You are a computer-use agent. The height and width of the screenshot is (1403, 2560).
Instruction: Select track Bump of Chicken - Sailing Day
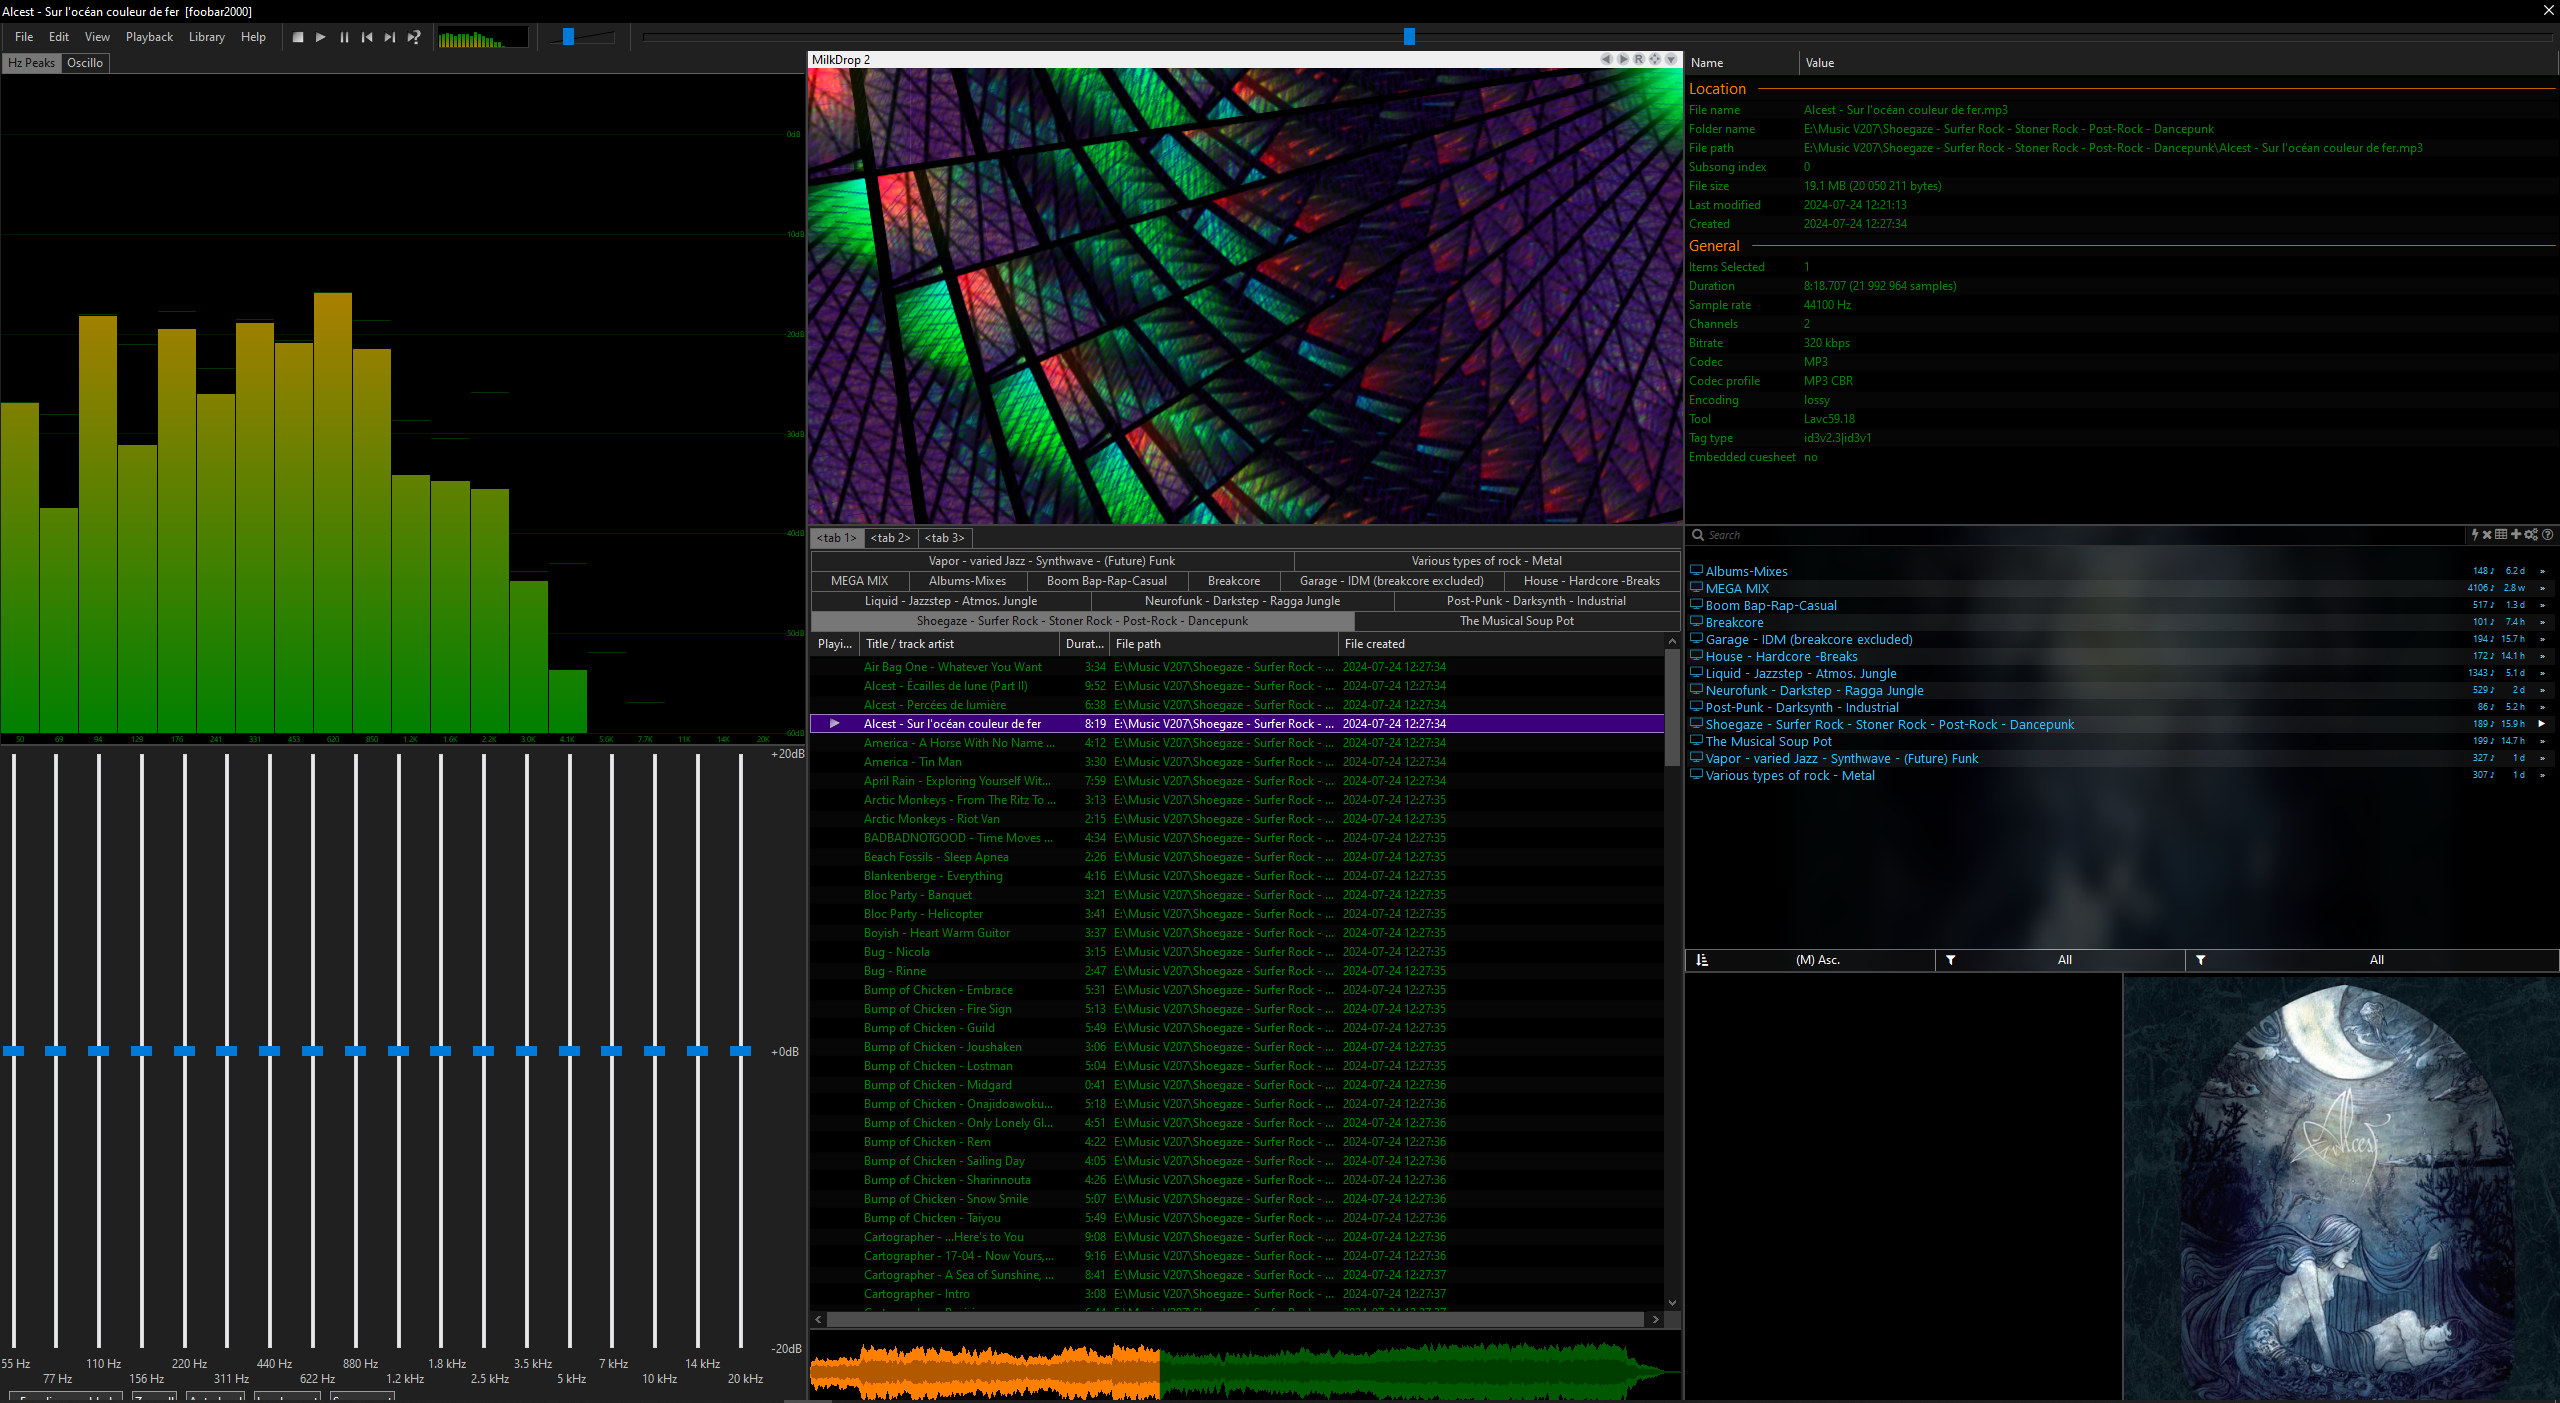click(x=1238, y=1161)
